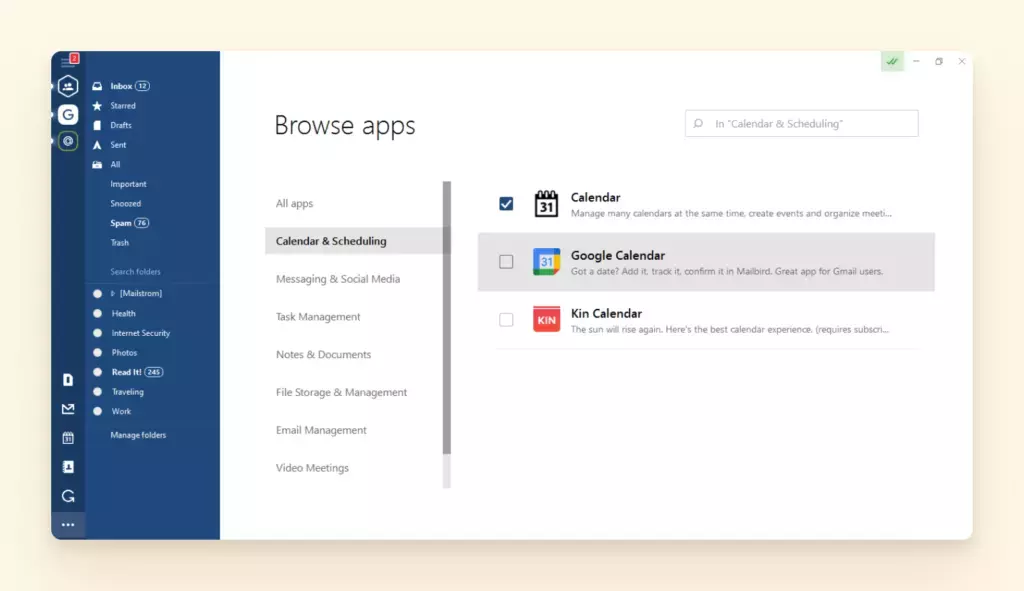Click the Calendar app description text

(x=731, y=214)
